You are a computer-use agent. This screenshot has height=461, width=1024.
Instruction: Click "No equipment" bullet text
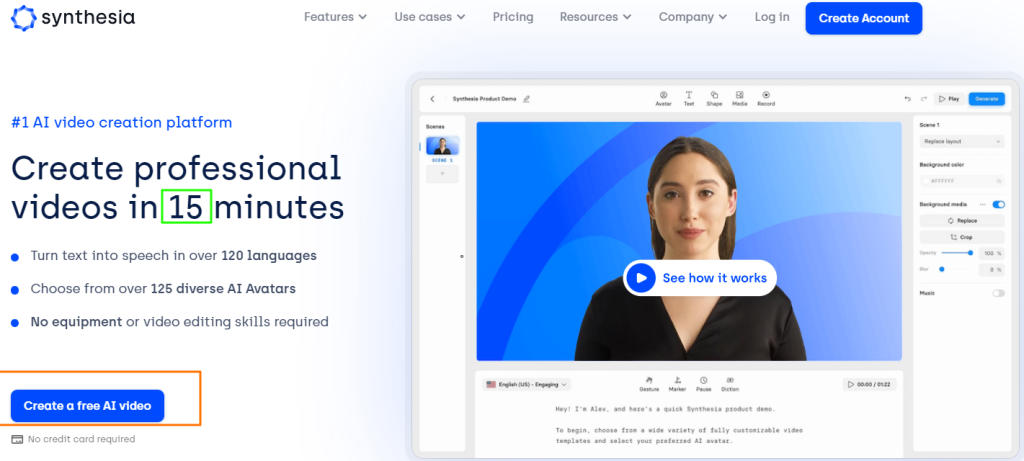tap(76, 322)
